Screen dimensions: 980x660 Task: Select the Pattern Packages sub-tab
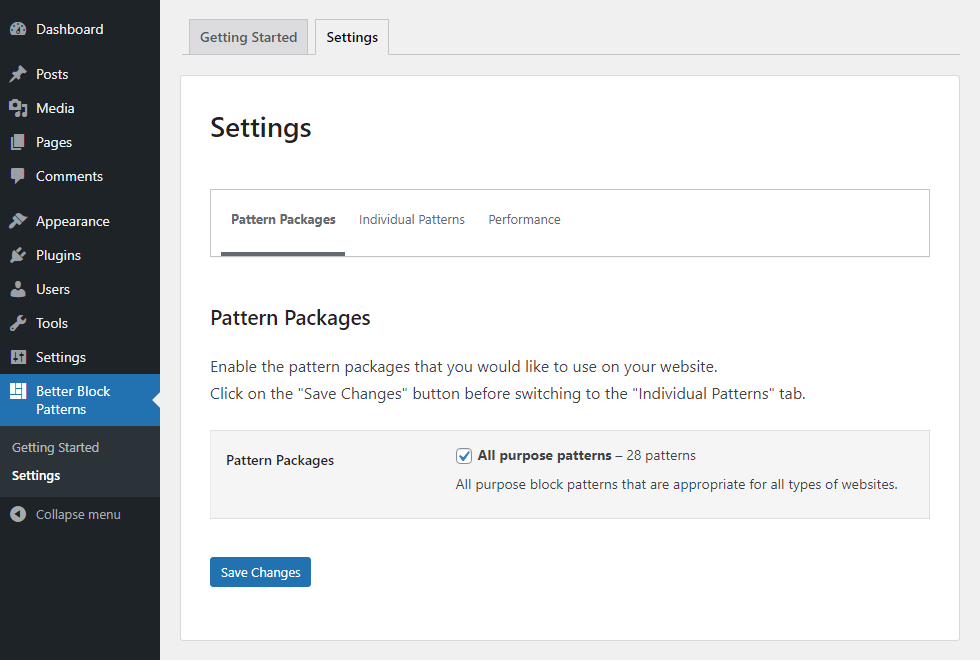pos(283,219)
